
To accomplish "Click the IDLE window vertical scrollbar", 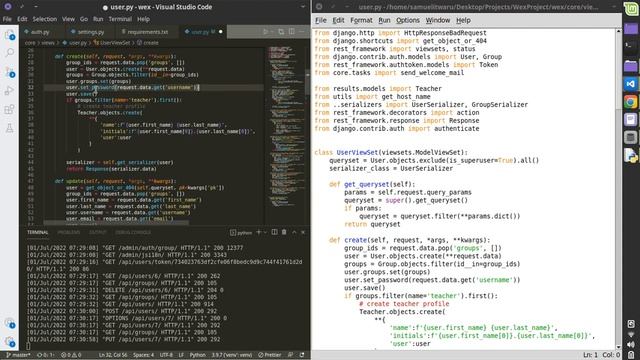I will point(618,189).
